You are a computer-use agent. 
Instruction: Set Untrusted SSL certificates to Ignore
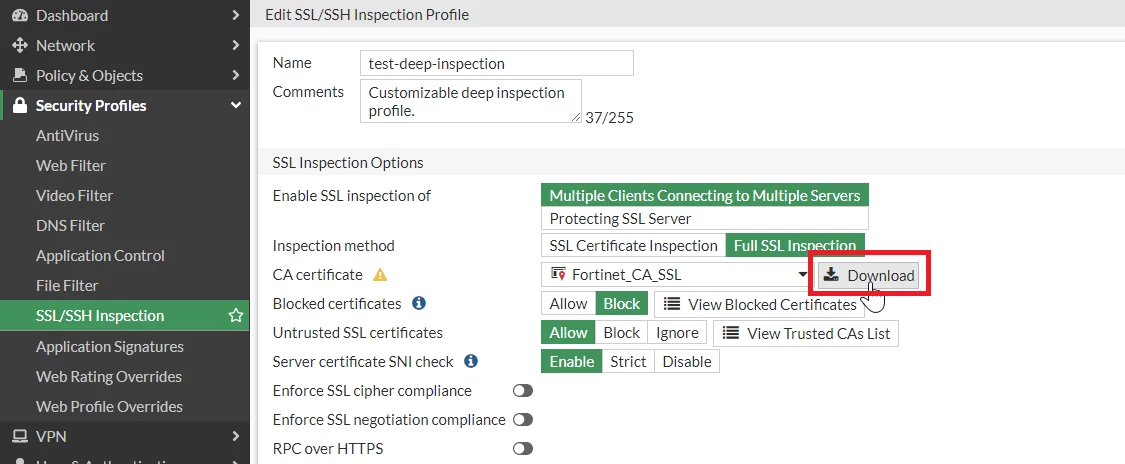point(677,333)
